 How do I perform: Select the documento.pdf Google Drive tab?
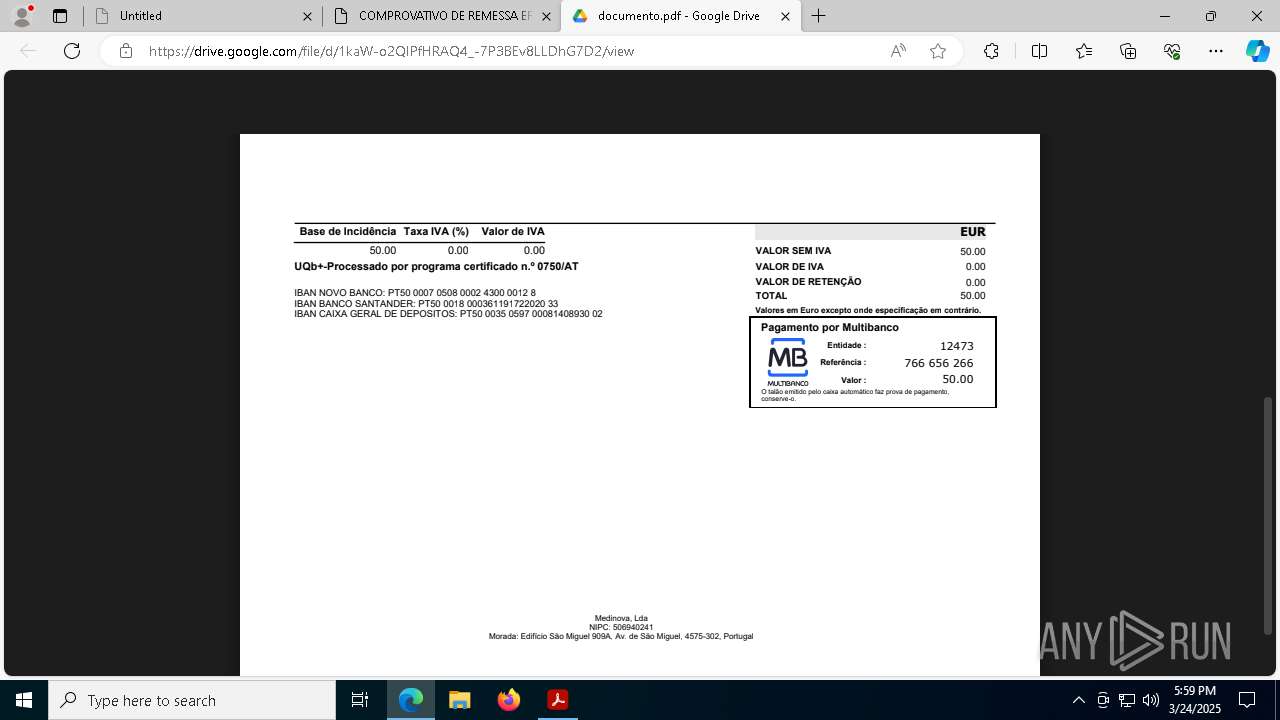click(x=680, y=16)
